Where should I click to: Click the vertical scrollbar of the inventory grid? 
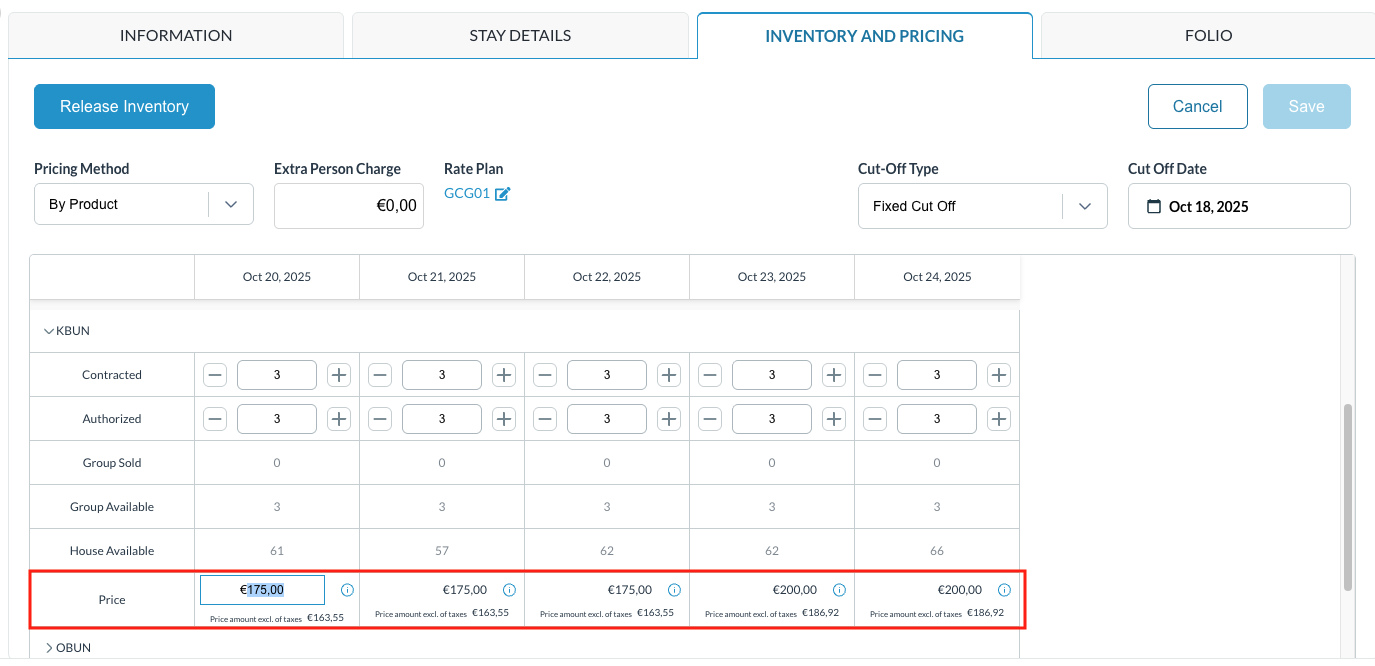point(1347,496)
